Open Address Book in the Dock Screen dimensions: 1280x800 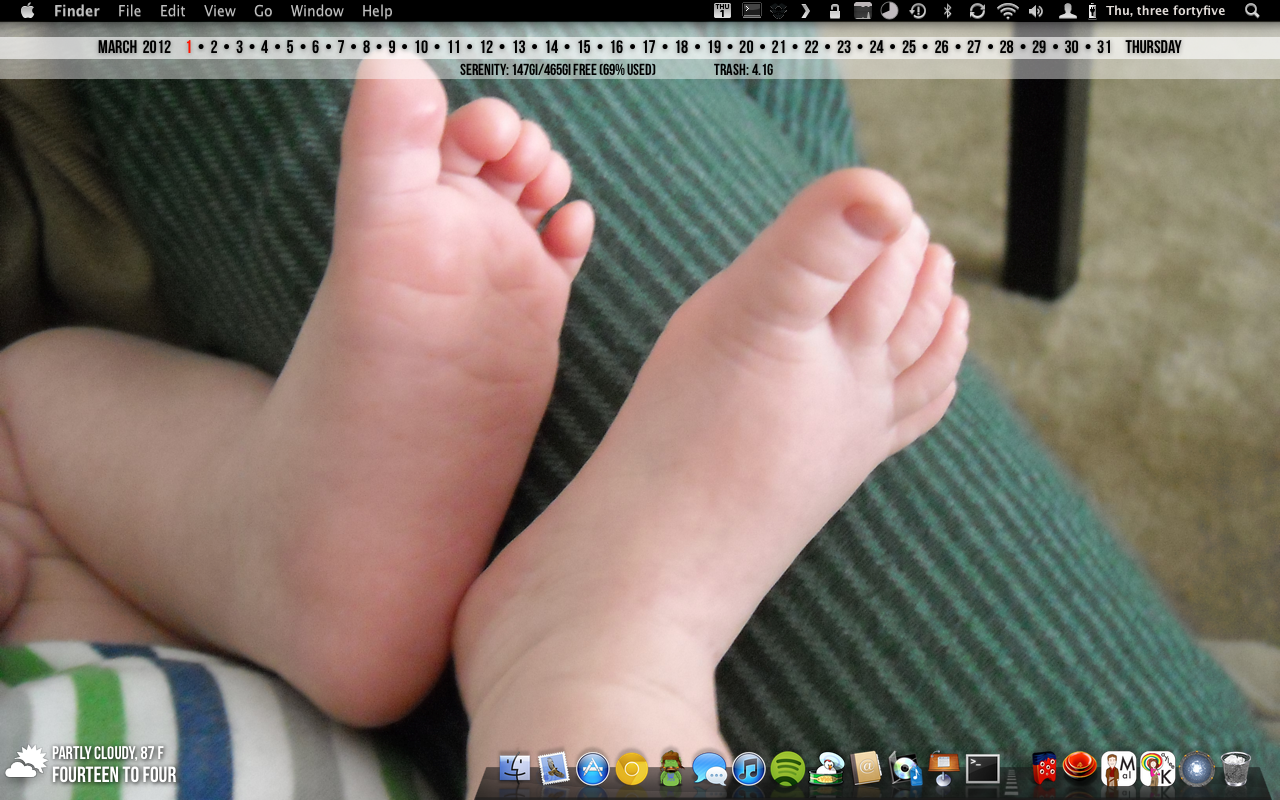866,768
